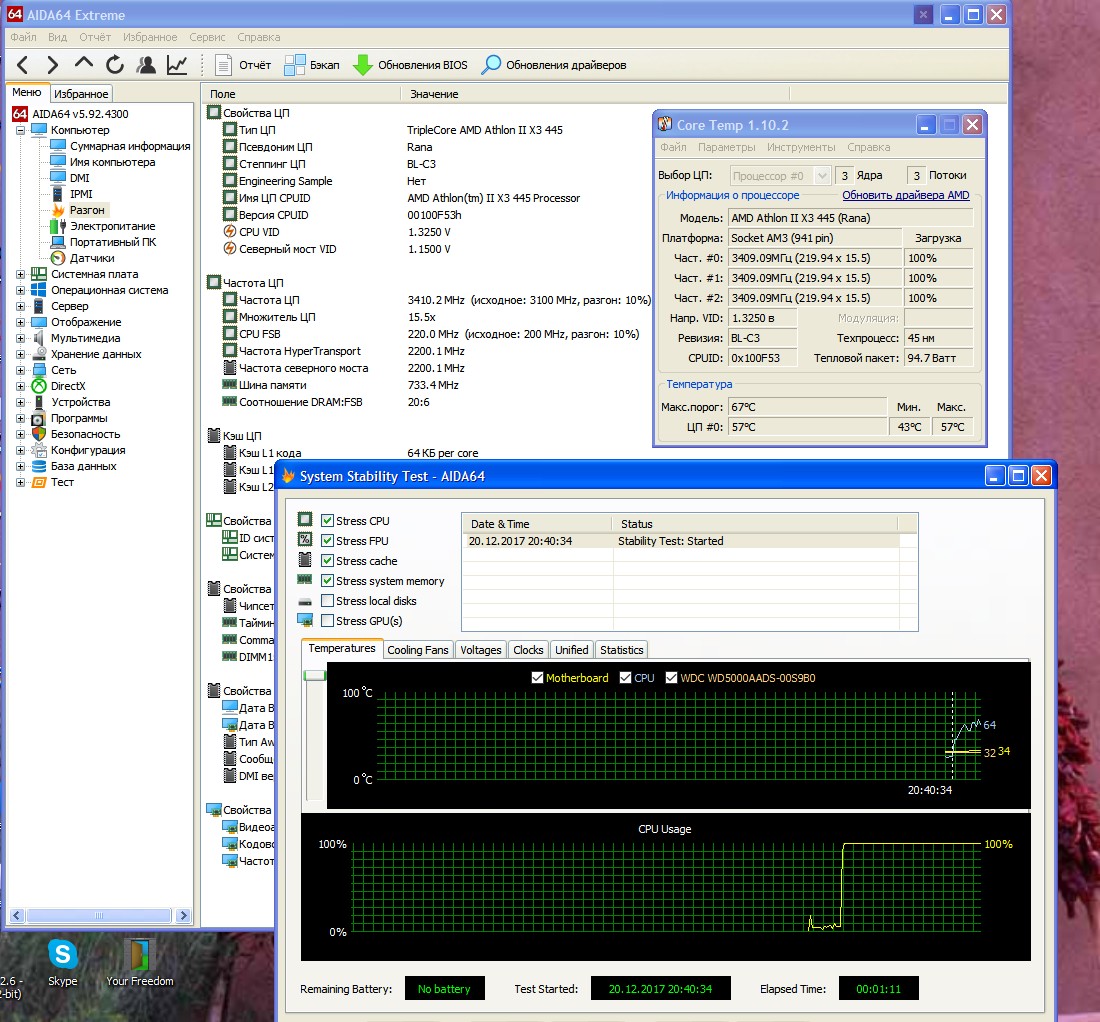Open the Clocks tab

[528, 650]
